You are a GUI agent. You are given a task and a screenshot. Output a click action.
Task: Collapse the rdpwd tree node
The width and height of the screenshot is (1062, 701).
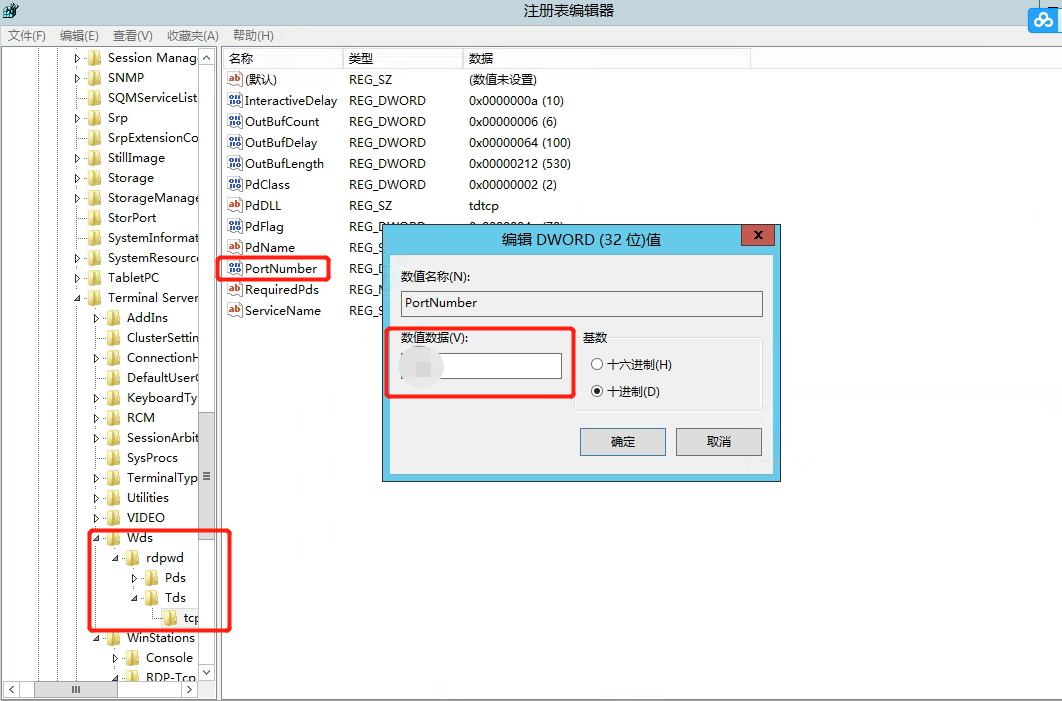point(115,558)
